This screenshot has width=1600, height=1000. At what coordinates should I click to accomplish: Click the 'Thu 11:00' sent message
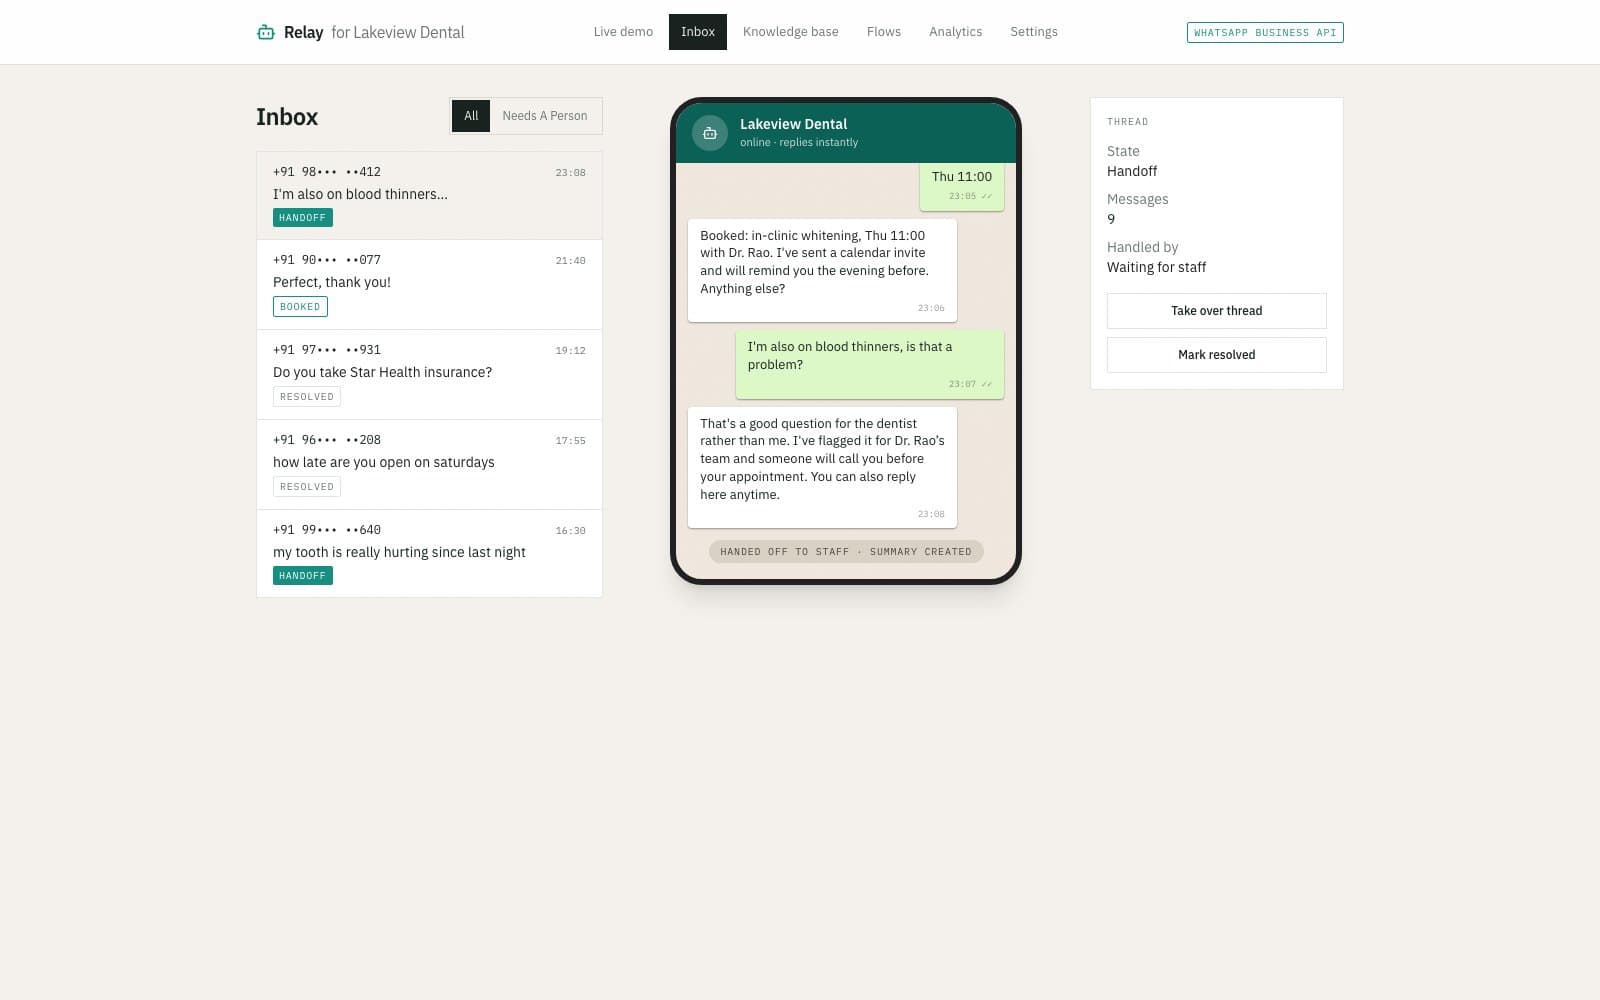[962, 186]
